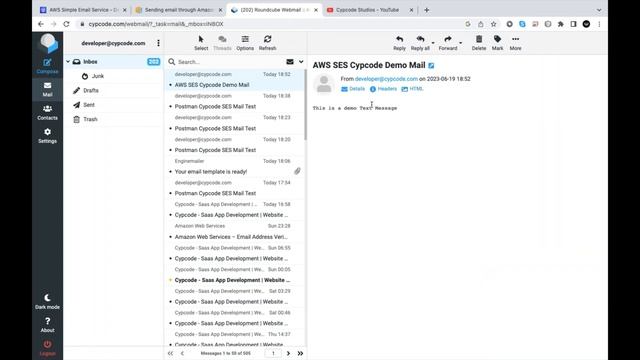Switch to AWS Simple Email Service tab

point(84,10)
